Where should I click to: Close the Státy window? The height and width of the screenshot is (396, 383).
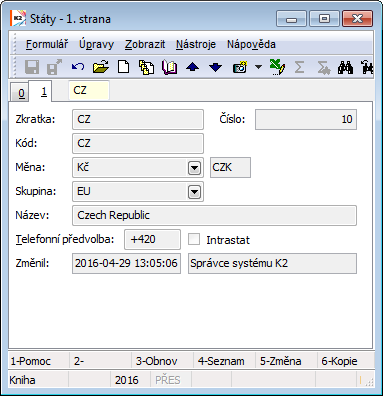pyautogui.click(x=357, y=19)
